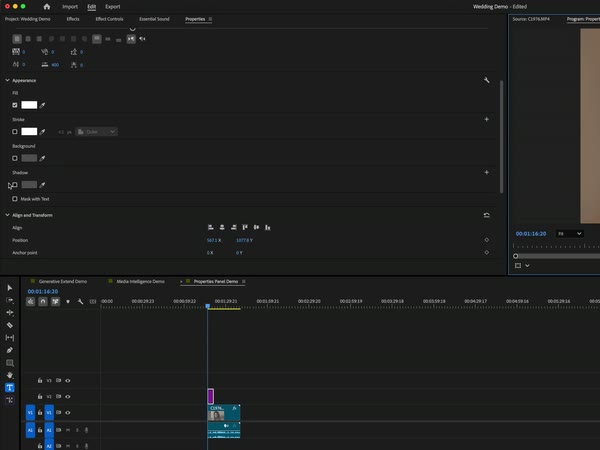Viewport: 600px width, 450px height.
Task: Enable the Shadow checkbox
Action: (x=15, y=185)
